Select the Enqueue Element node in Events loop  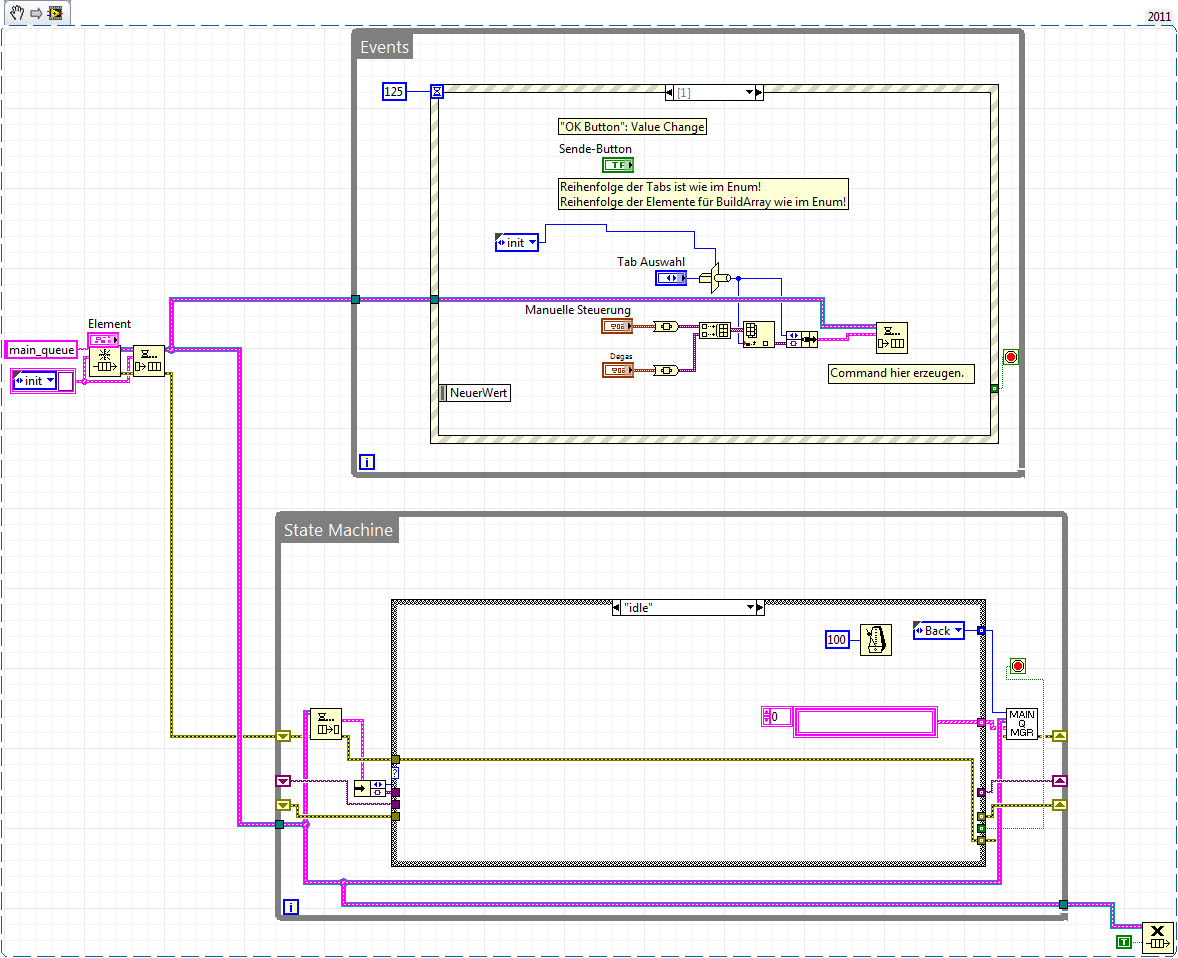[892, 338]
